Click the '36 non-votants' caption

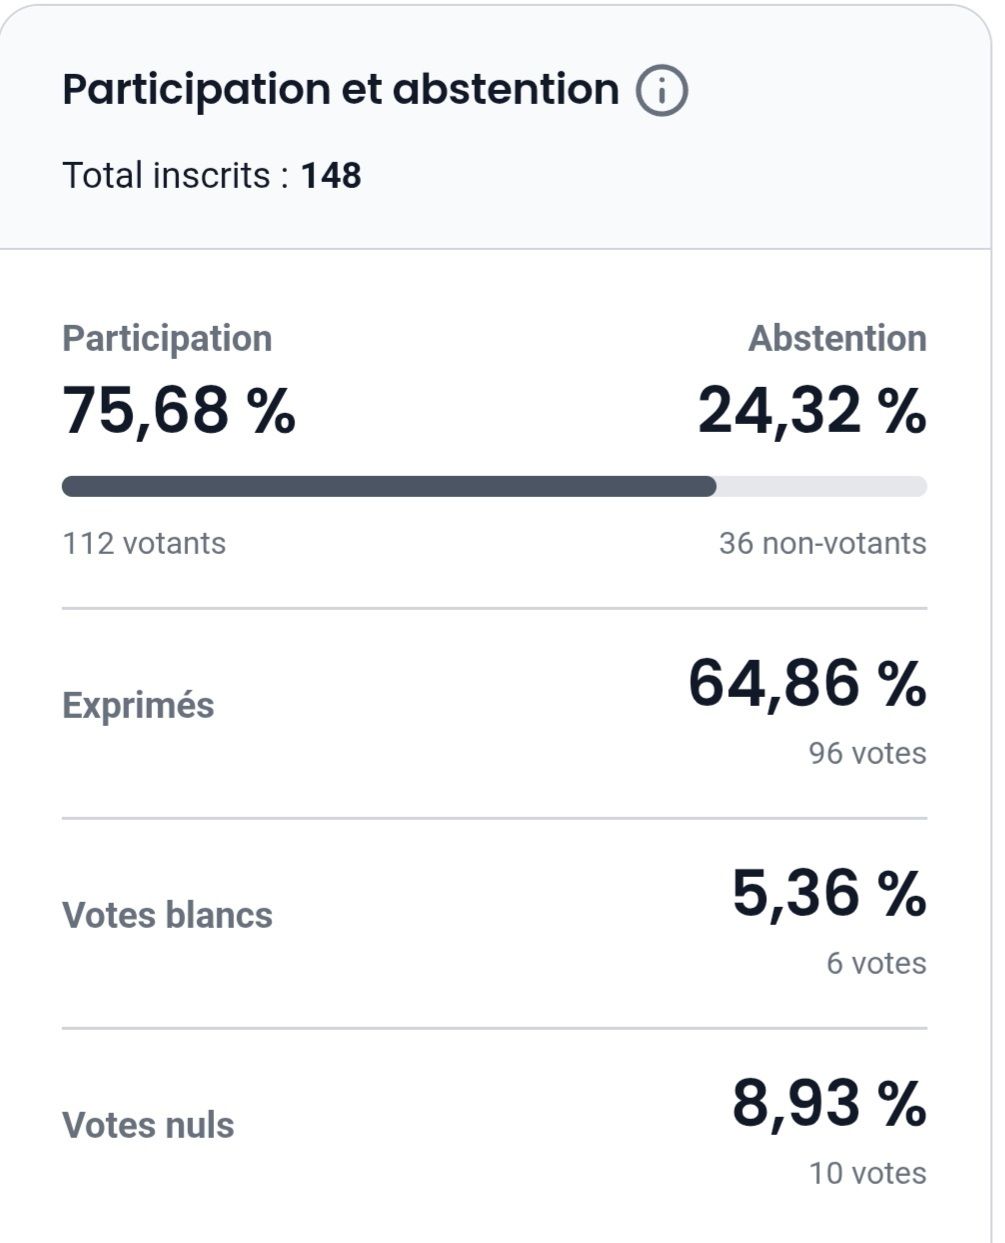tap(822, 543)
